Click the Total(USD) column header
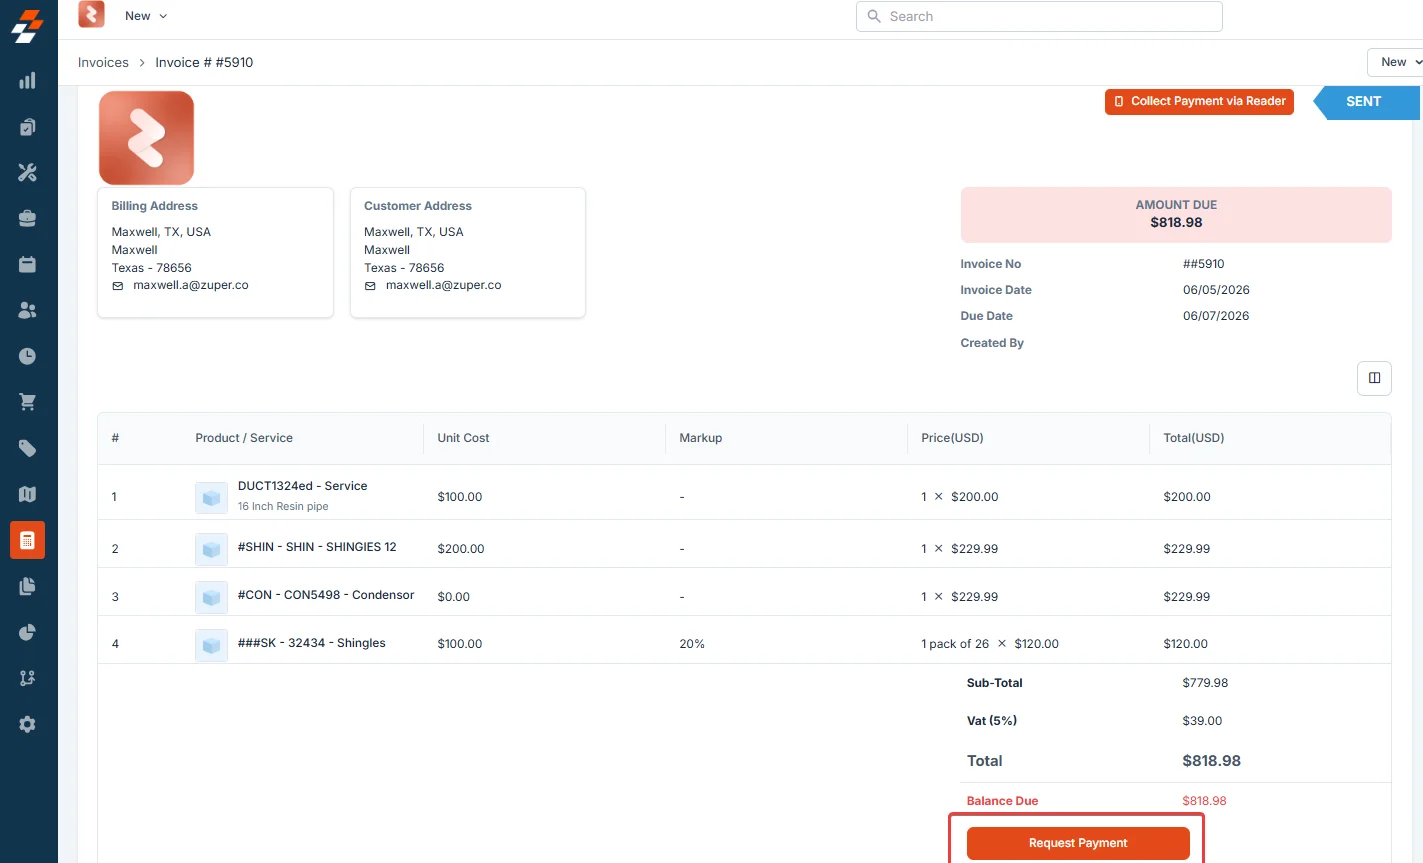 (1194, 438)
